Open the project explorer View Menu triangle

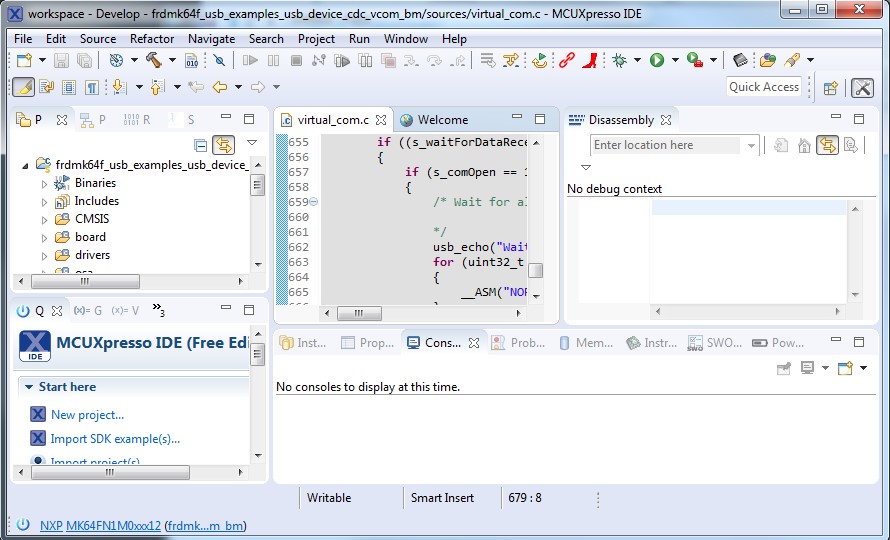point(252,143)
